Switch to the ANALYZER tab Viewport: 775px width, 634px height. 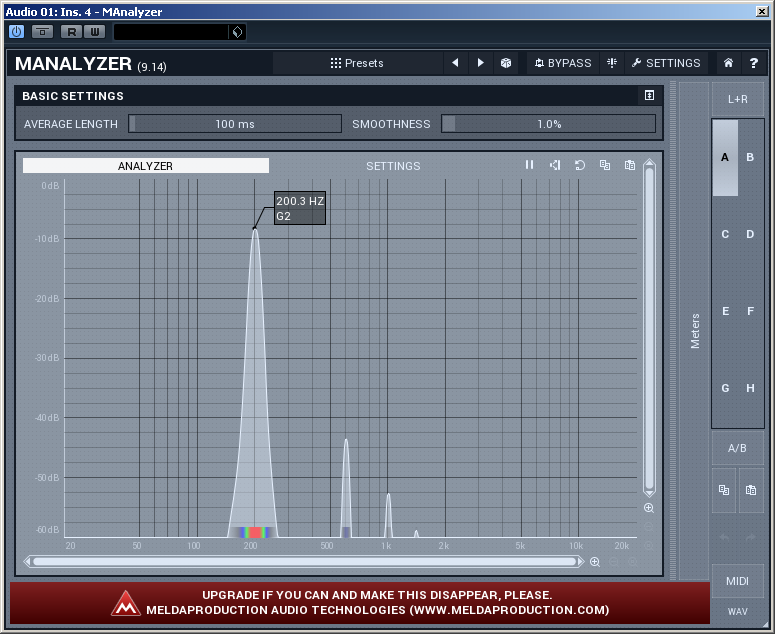[x=146, y=166]
